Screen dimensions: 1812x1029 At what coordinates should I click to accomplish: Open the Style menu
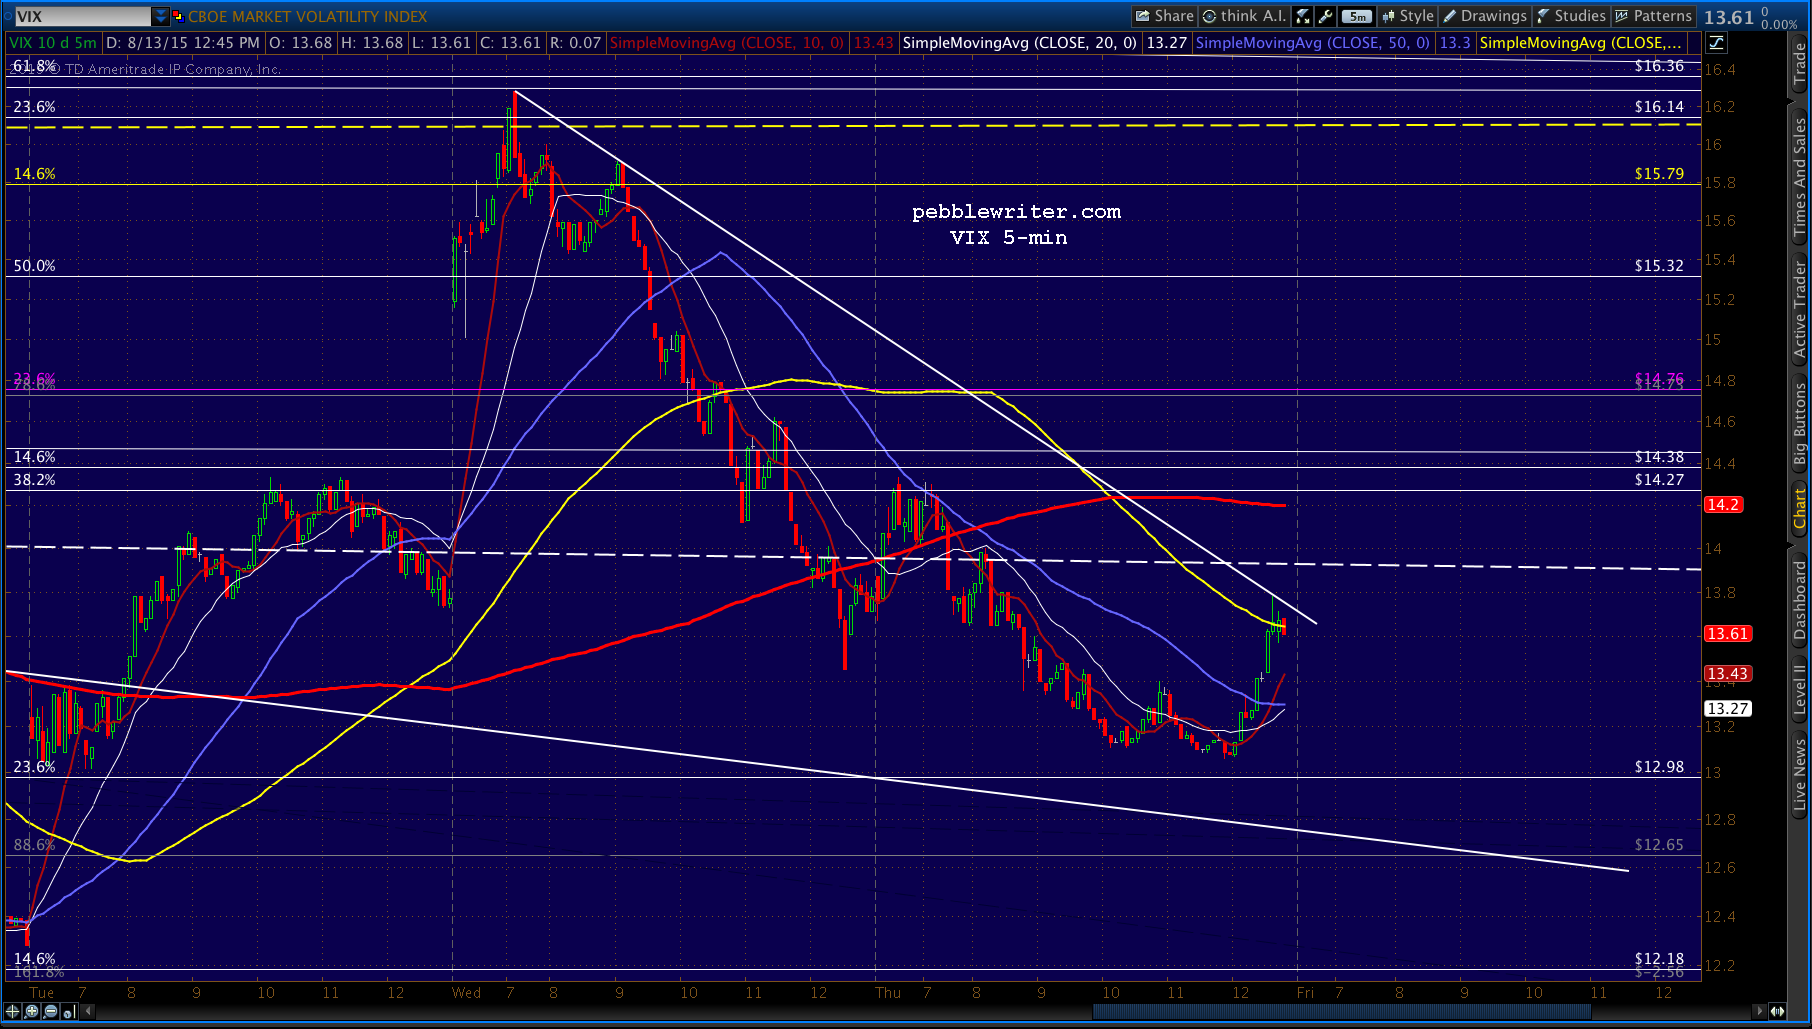[1408, 16]
